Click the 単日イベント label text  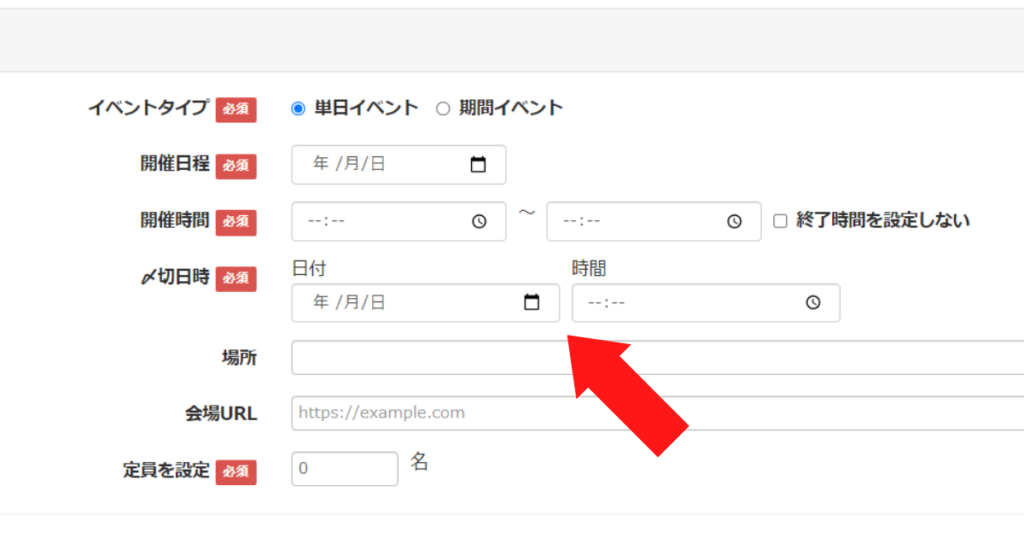tap(366, 108)
